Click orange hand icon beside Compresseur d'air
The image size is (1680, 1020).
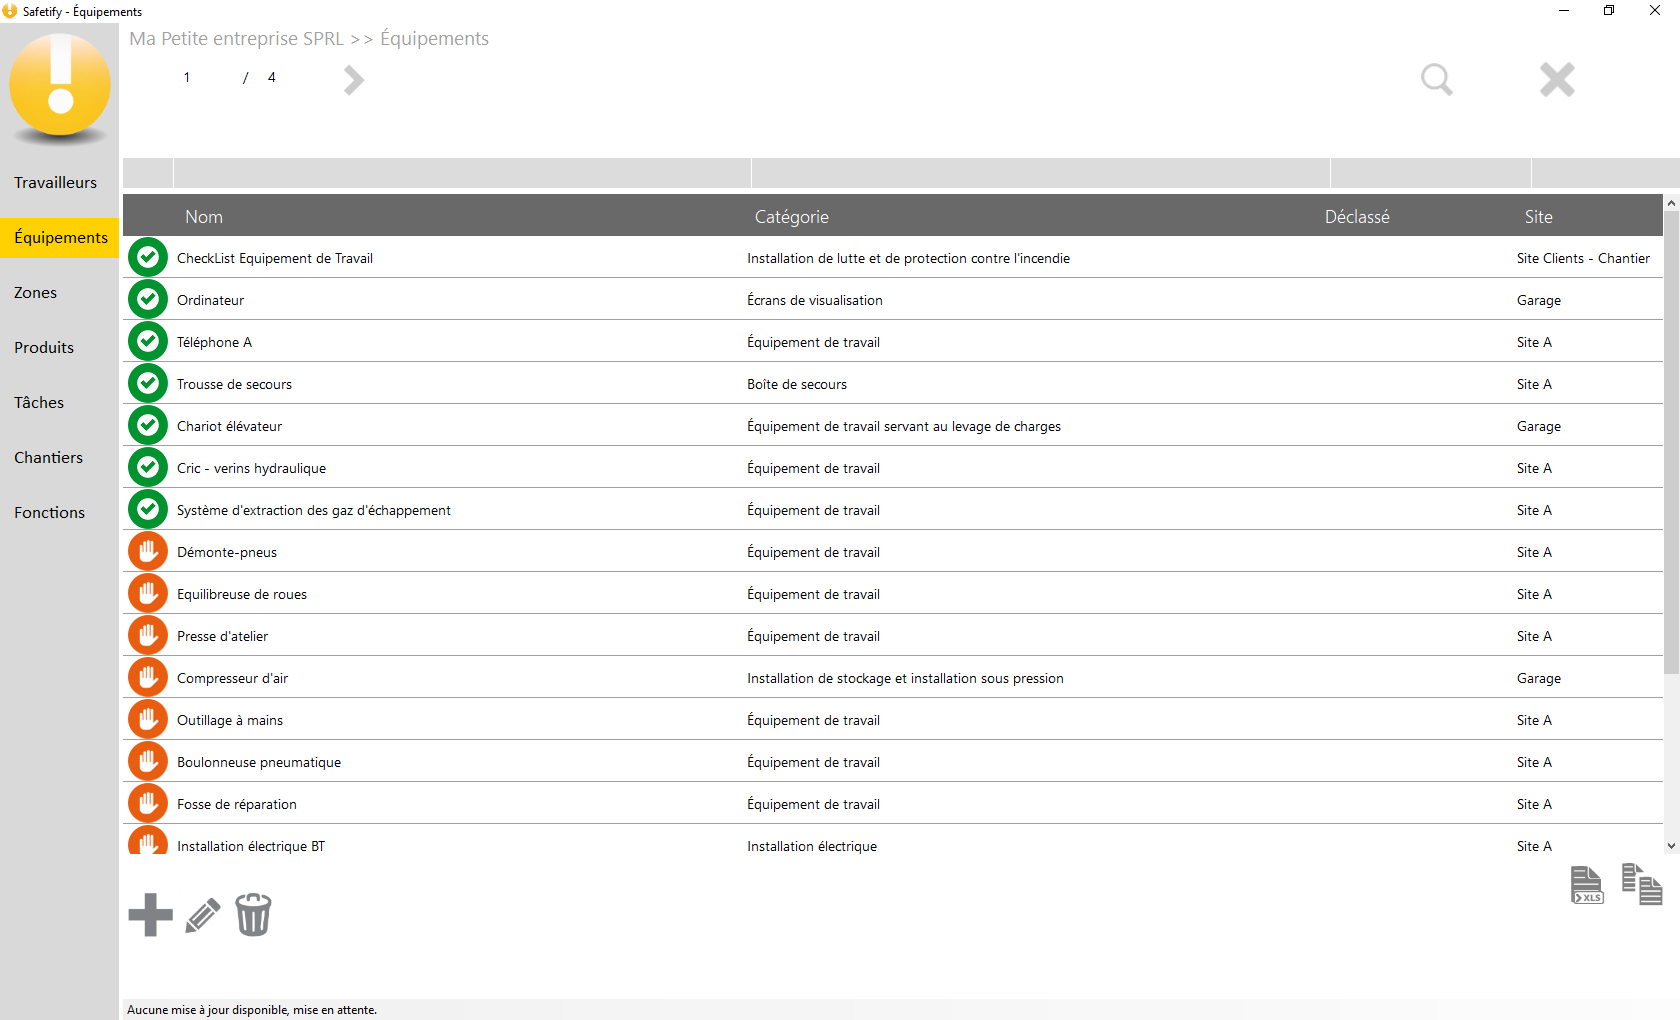pos(148,678)
